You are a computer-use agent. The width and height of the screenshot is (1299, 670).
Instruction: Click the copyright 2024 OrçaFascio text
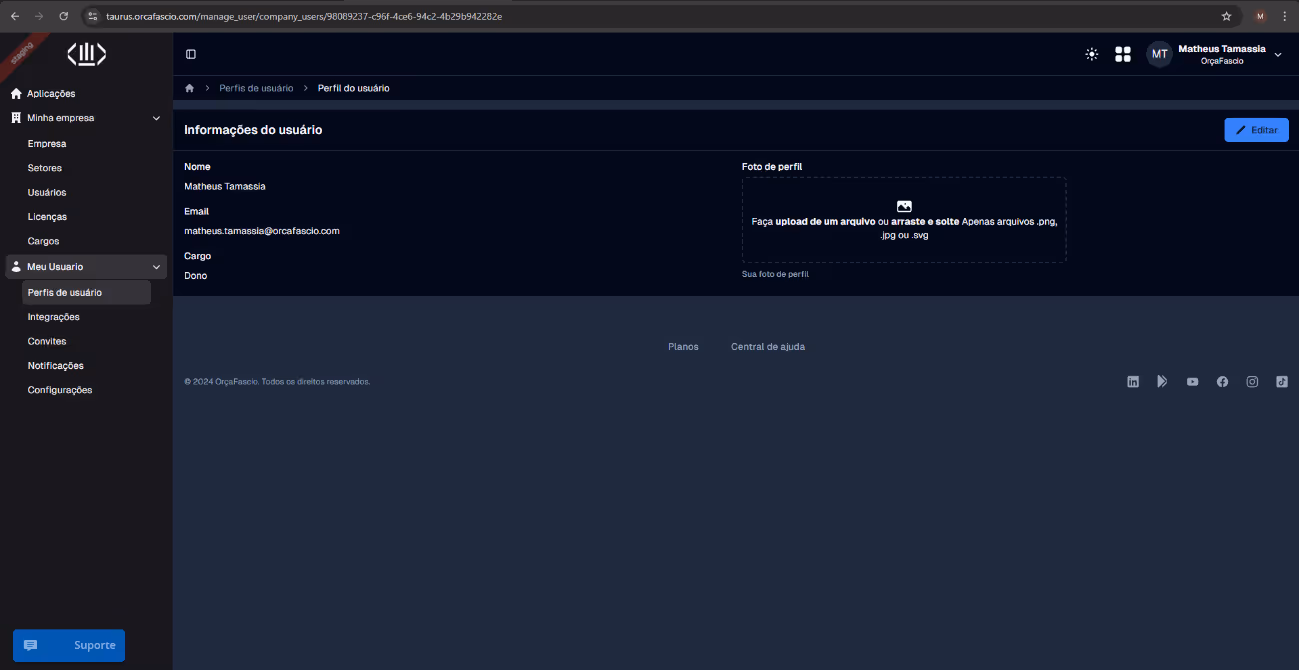pyautogui.click(x=277, y=382)
